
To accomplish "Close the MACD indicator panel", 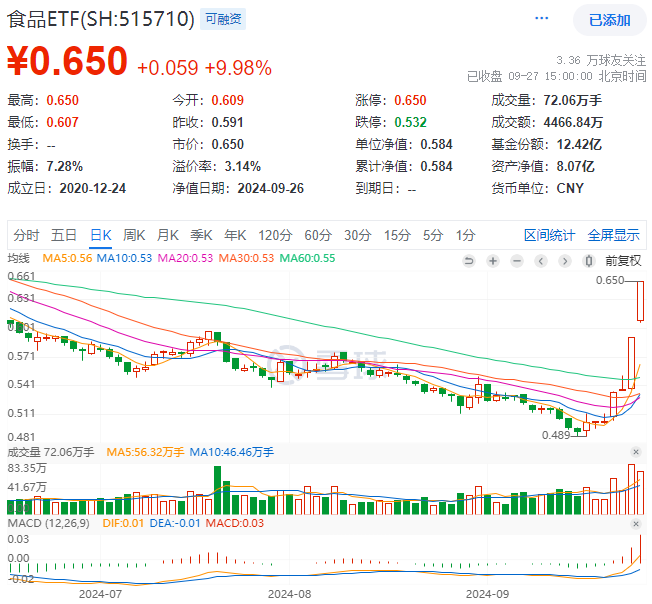I will (634, 524).
